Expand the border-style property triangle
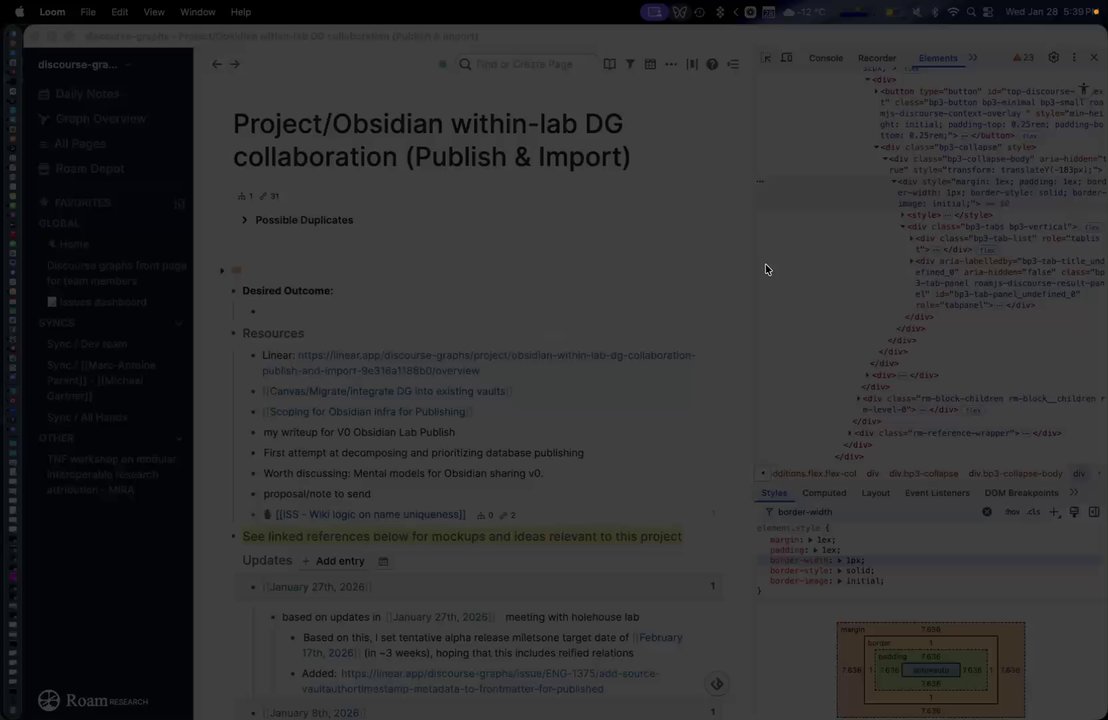Image resolution: width=1108 pixels, height=720 pixels. pos(839,570)
